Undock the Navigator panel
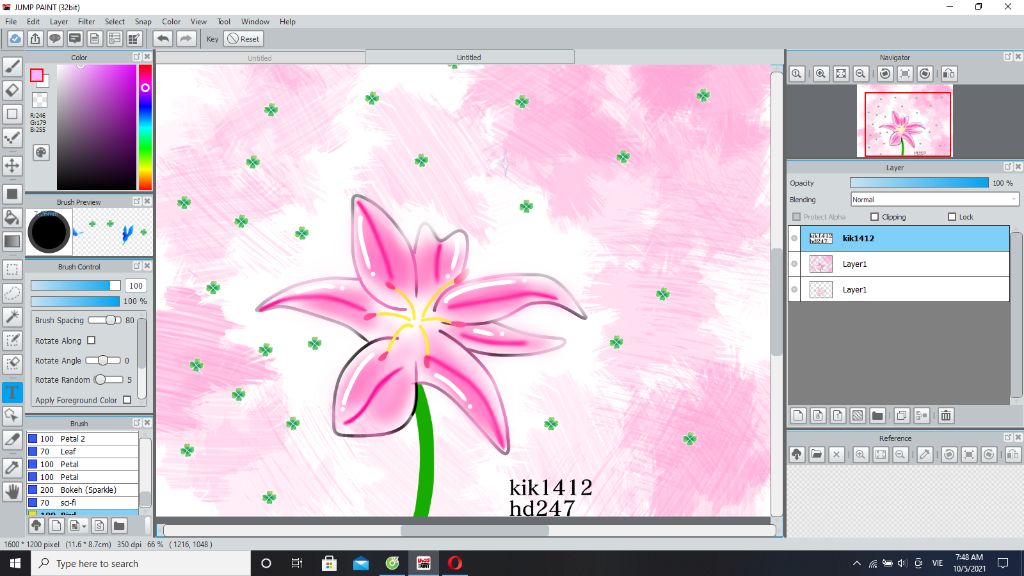 pyautogui.click(x=1008, y=57)
